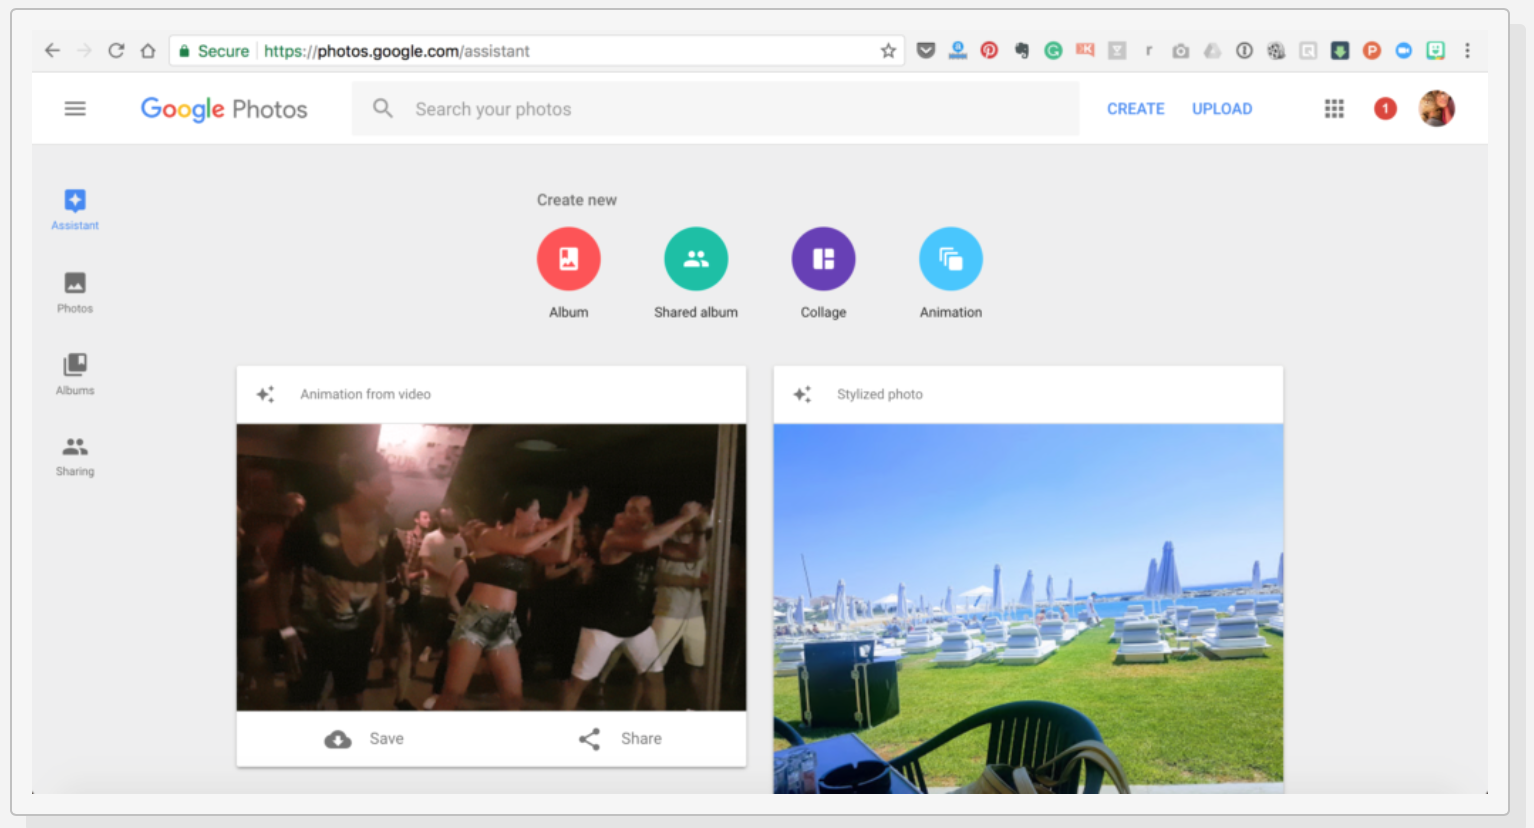View the red notifications badge

[x=1385, y=109]
